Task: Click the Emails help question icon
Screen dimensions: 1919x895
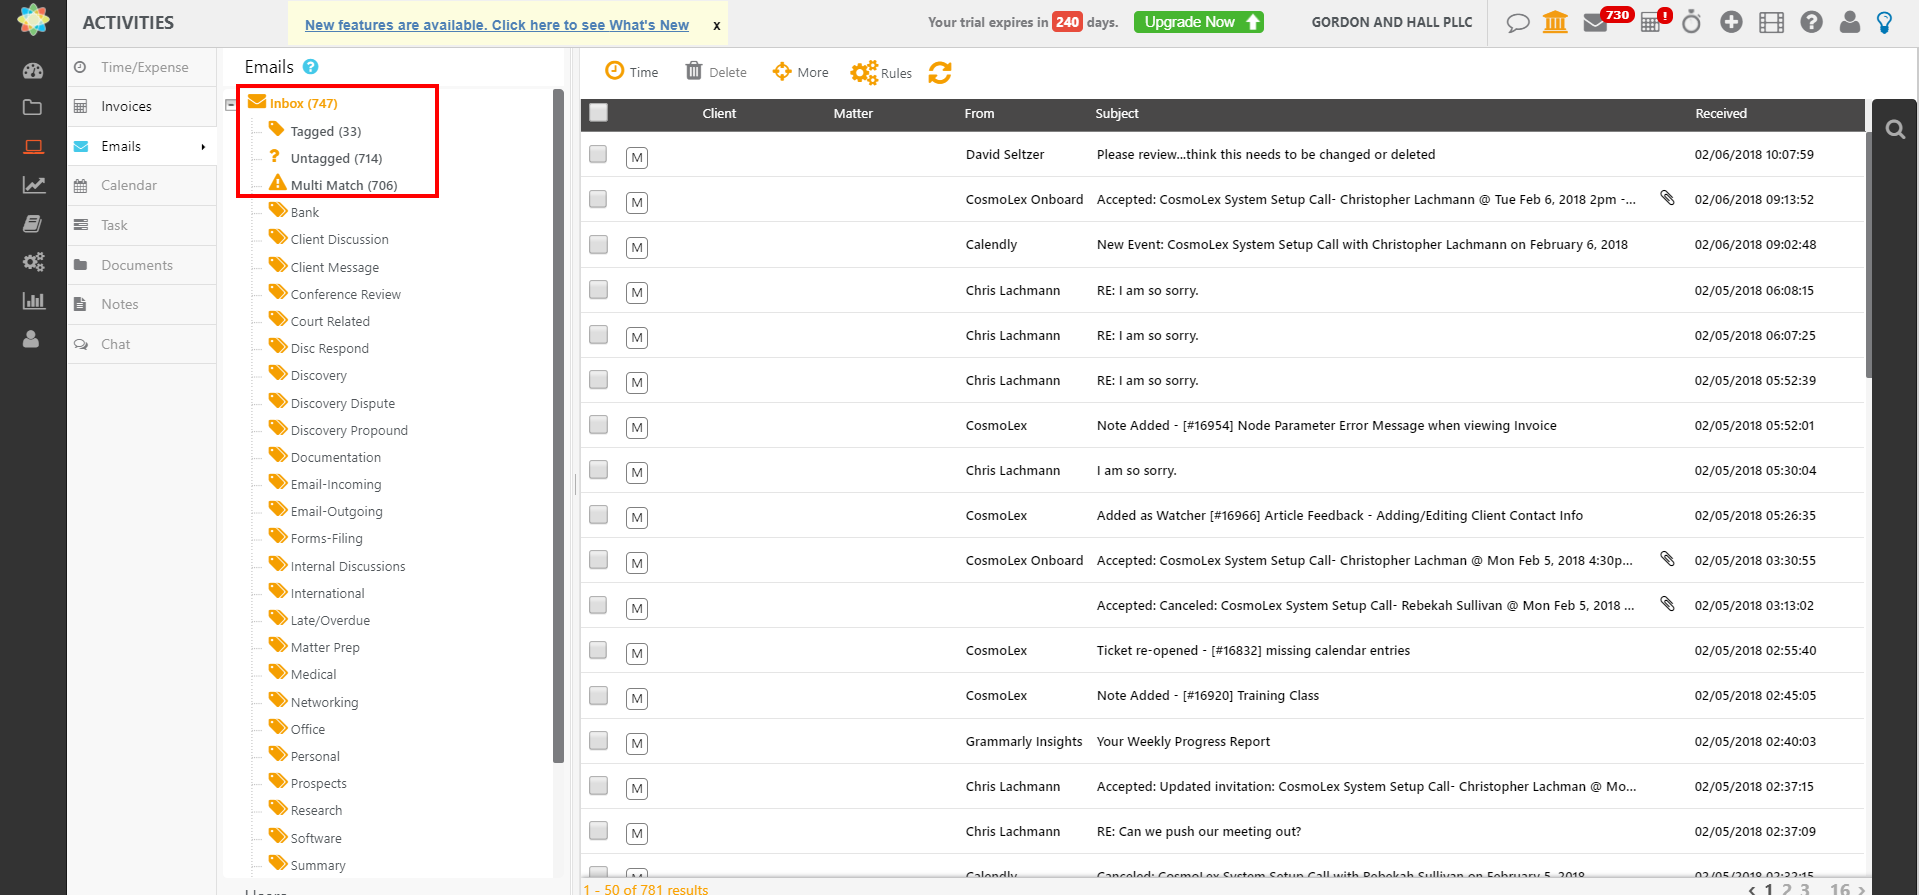Action: point(310,67)
